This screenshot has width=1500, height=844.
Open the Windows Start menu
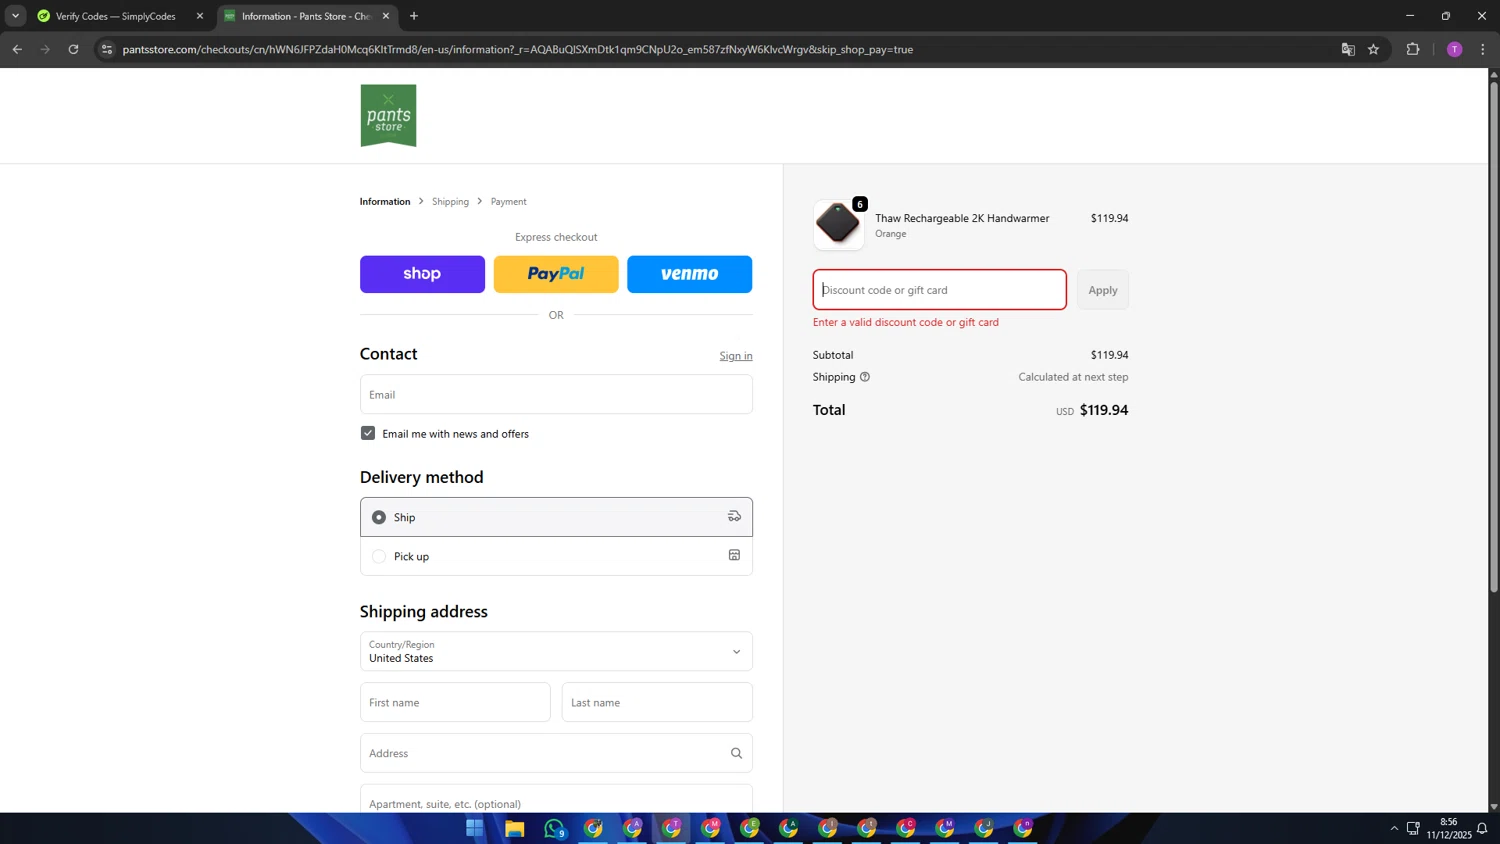(x=474, y=828)
